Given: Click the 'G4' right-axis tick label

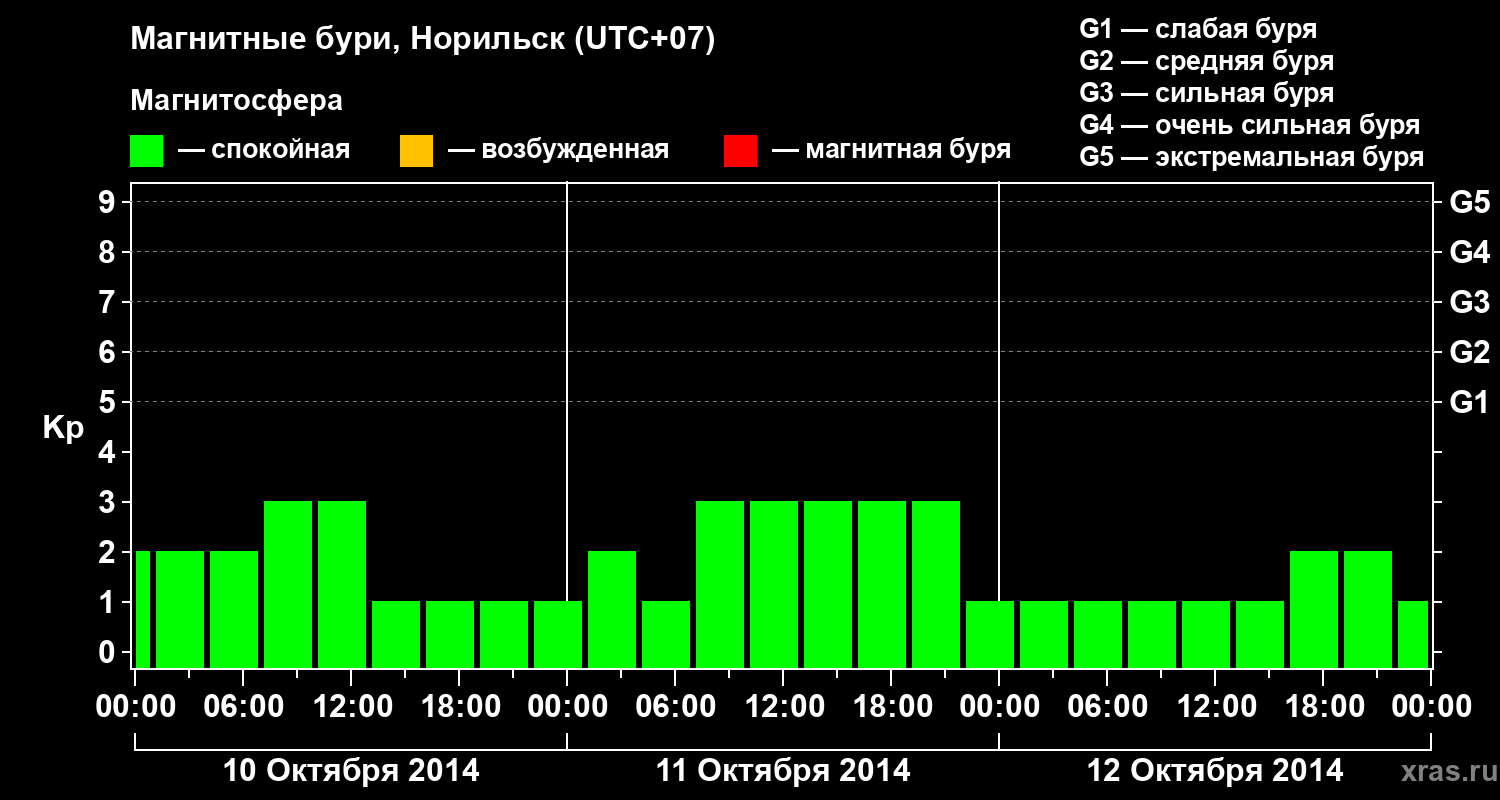Looking at the screenshot, I should click(x=1470, y=252).
